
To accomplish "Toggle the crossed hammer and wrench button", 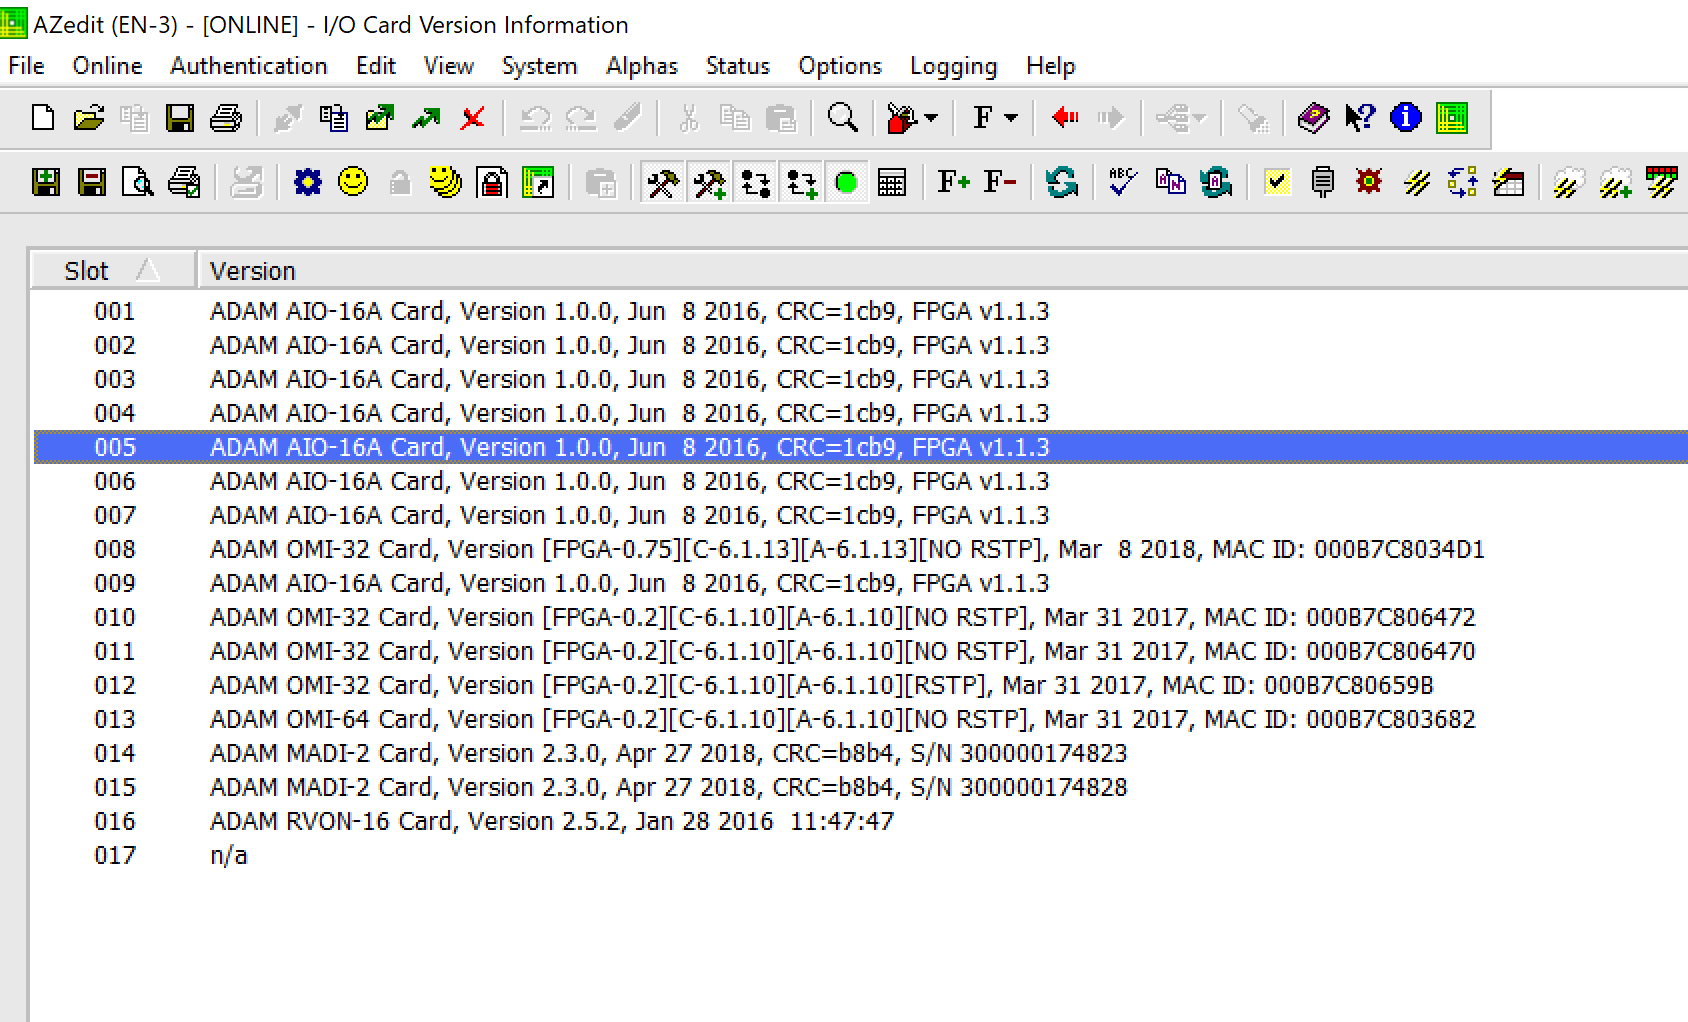I will tap(662, 182).
